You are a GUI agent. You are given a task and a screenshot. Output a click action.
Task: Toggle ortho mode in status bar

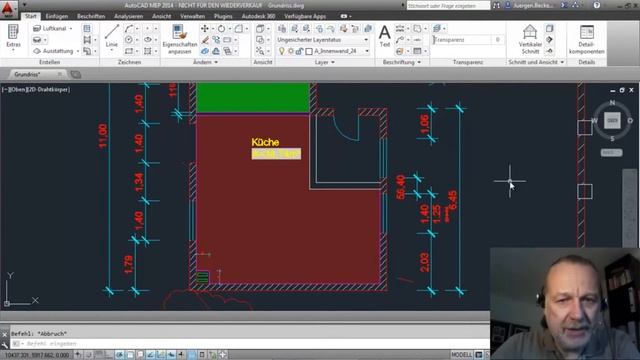pos(109,355)
